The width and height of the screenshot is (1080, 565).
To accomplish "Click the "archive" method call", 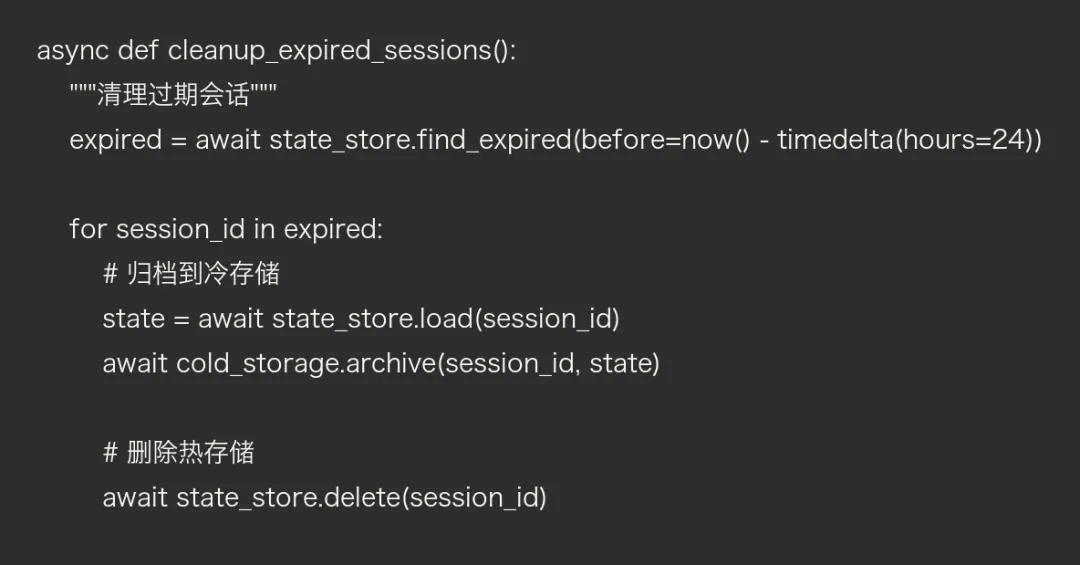I will tap(391, 364).
